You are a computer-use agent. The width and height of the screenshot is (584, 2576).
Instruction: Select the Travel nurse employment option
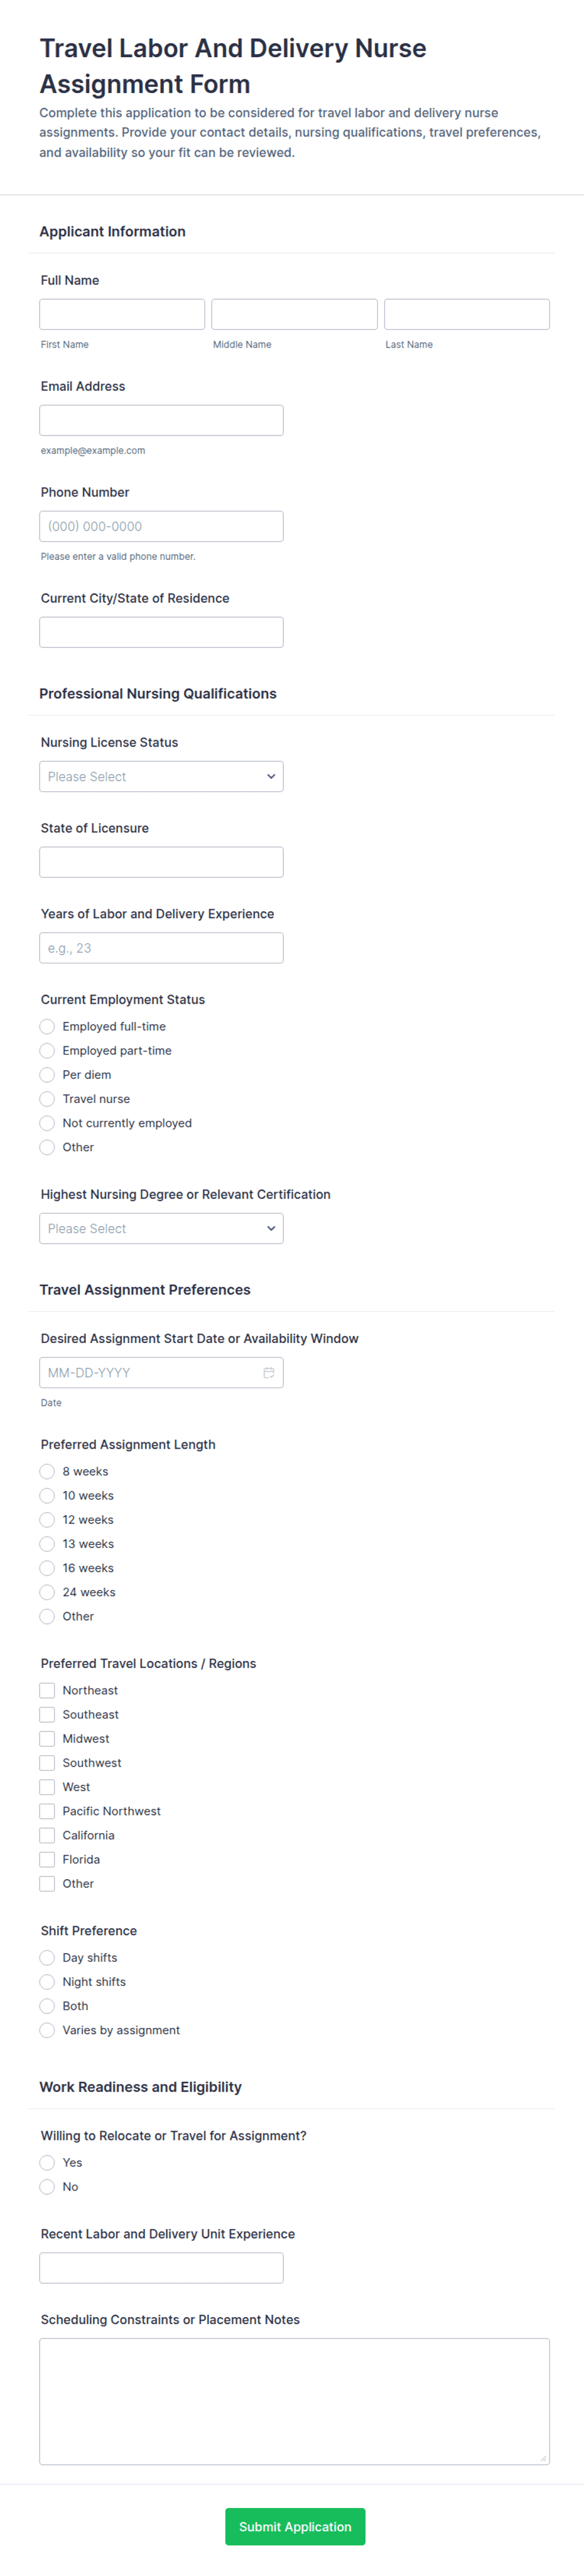(x=47, y=1099)
